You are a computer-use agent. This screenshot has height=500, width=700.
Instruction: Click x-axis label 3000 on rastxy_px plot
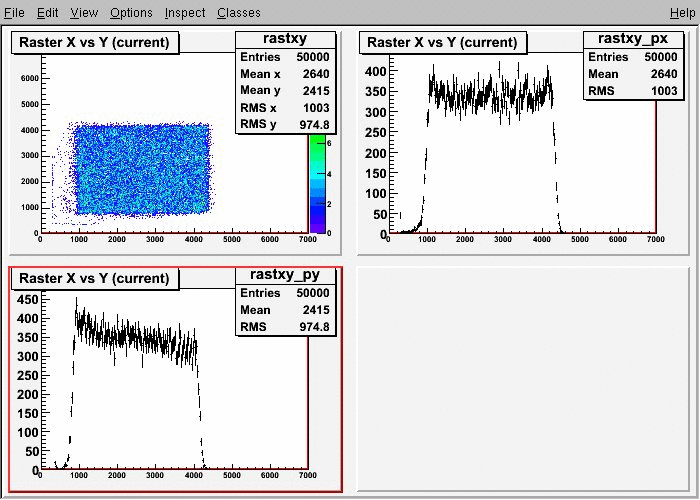click(x=503, y=239)
